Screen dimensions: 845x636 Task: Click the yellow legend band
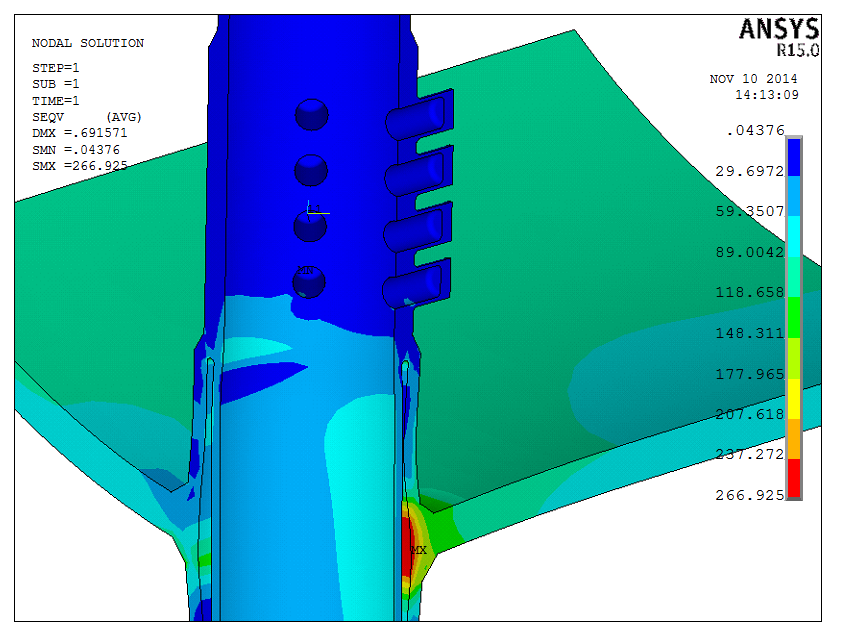coord(794,399)
